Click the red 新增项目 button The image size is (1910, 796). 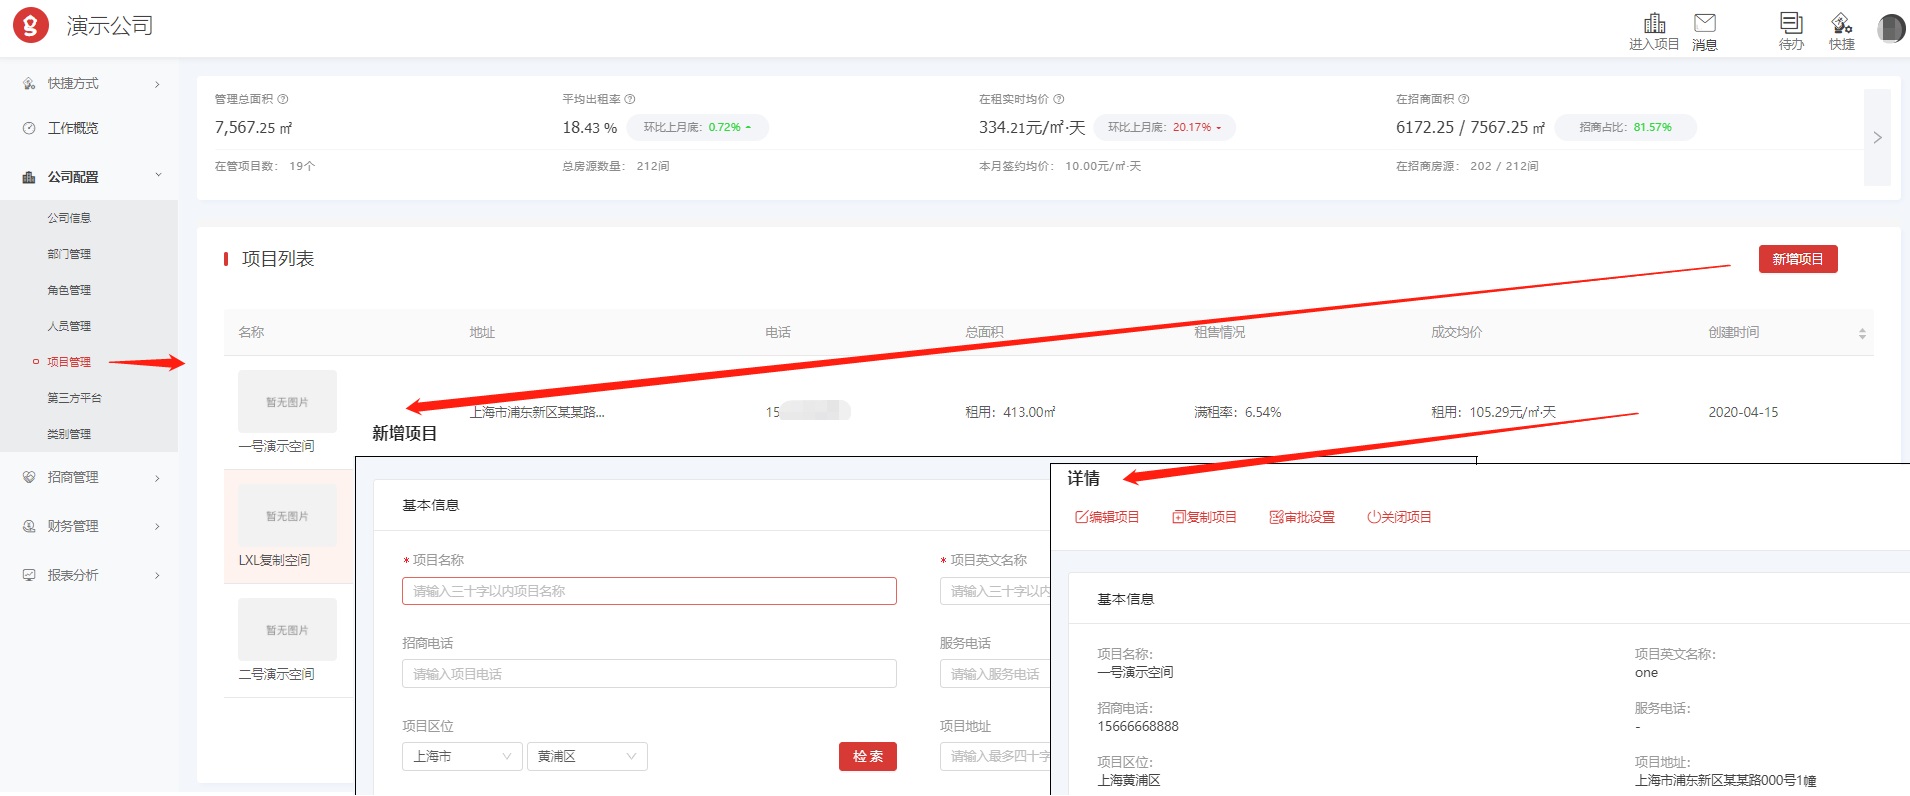[1797, 259]
